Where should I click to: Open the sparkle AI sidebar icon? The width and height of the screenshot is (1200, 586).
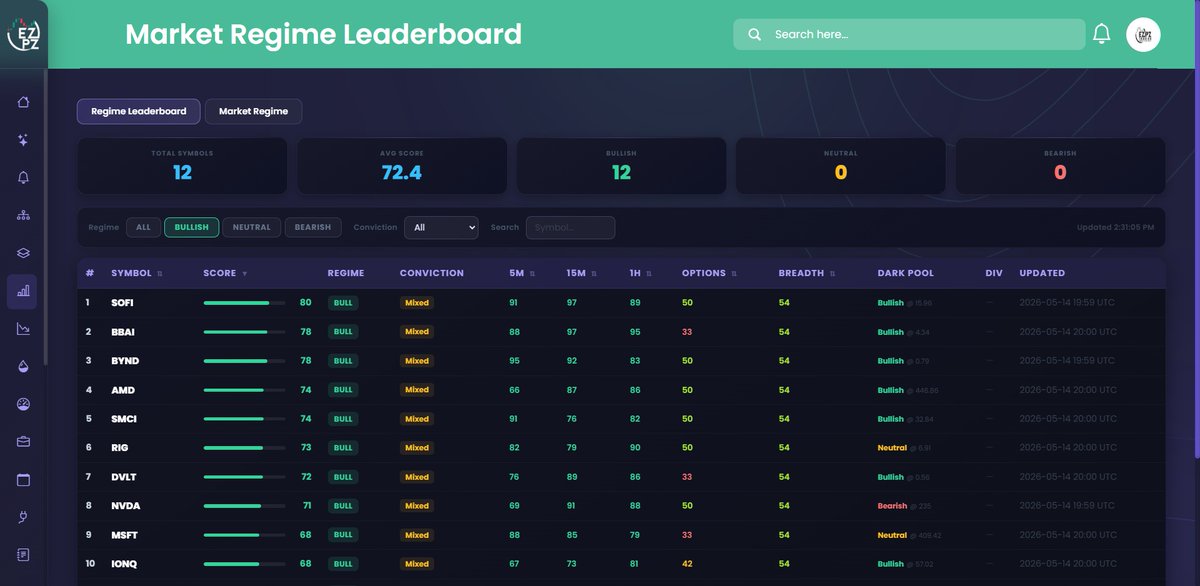pyautogui.click(x=23, y=140)
